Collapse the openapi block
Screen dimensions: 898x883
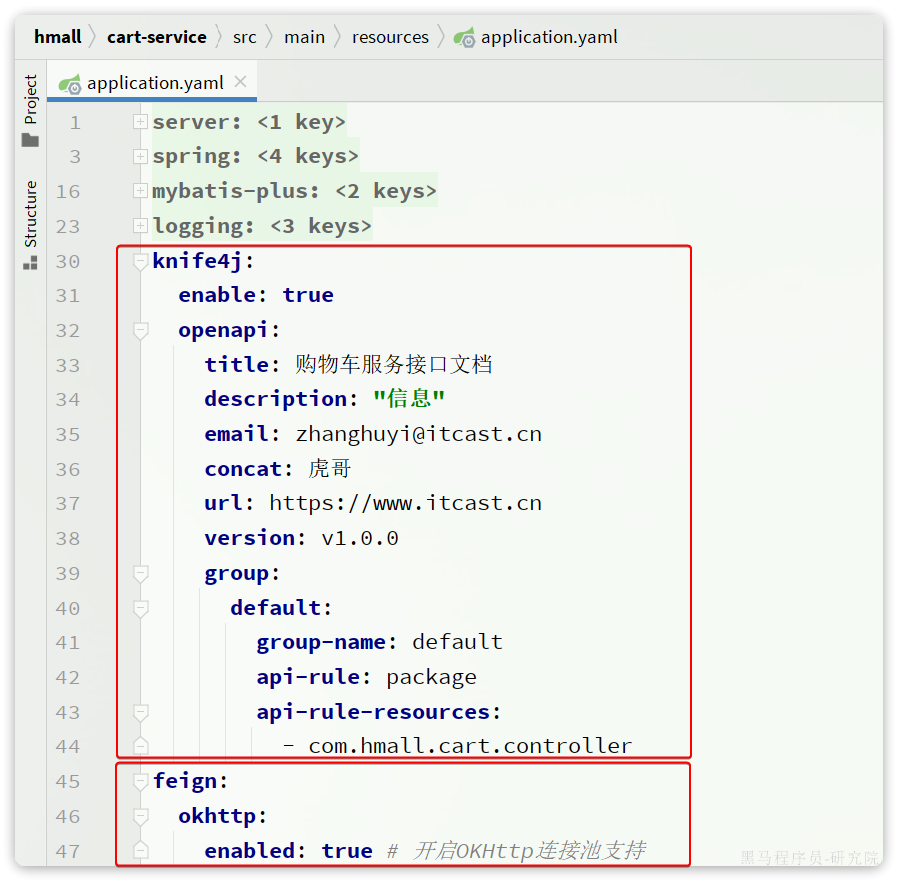pos(140,331)
